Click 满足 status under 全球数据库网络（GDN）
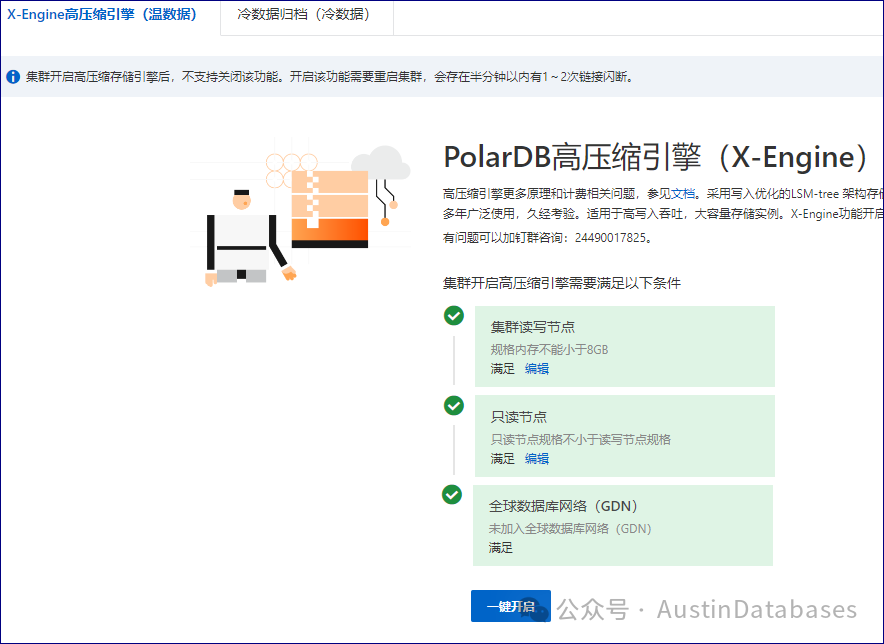Image resolution: width=884 pixels, height=644 pixels. 501,548
